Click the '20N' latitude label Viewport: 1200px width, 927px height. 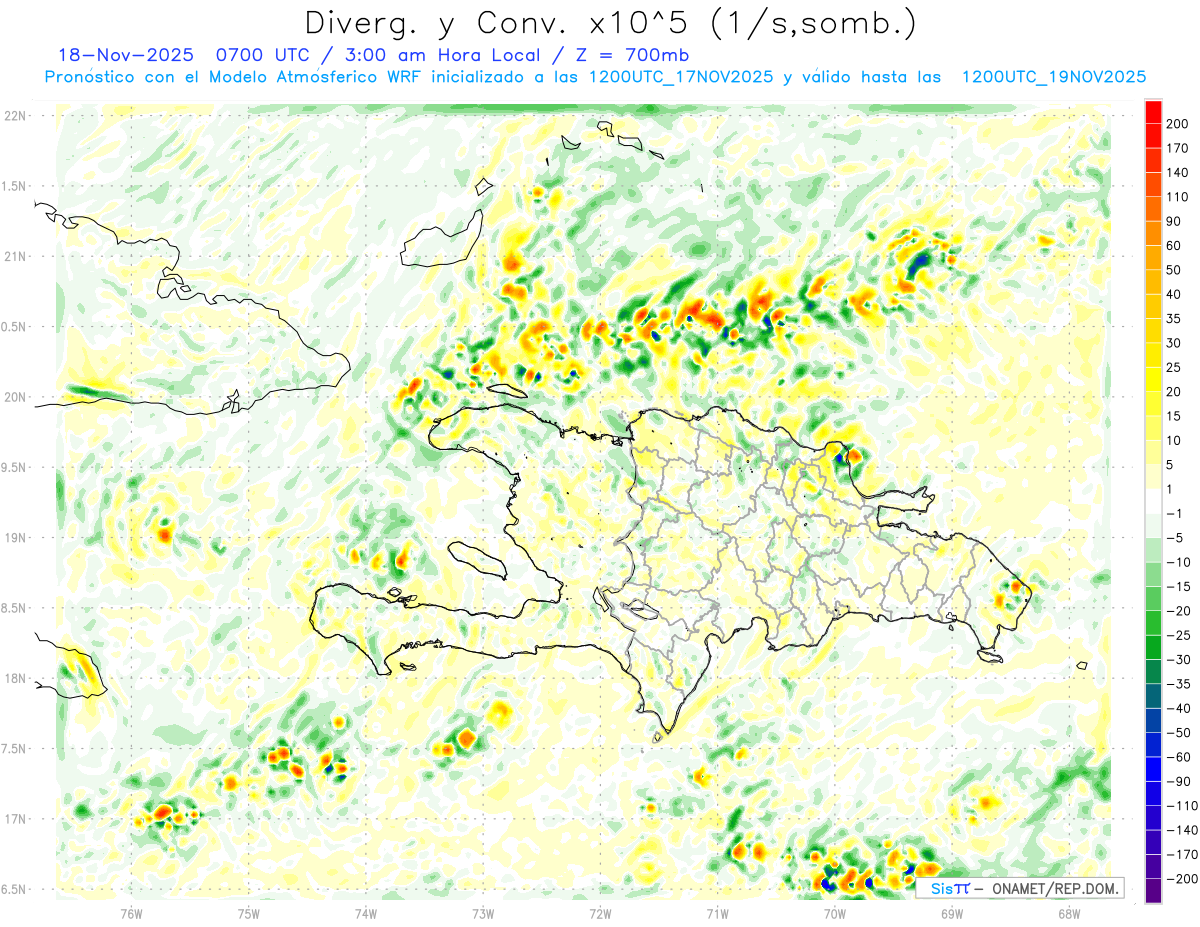click(14, 397)
